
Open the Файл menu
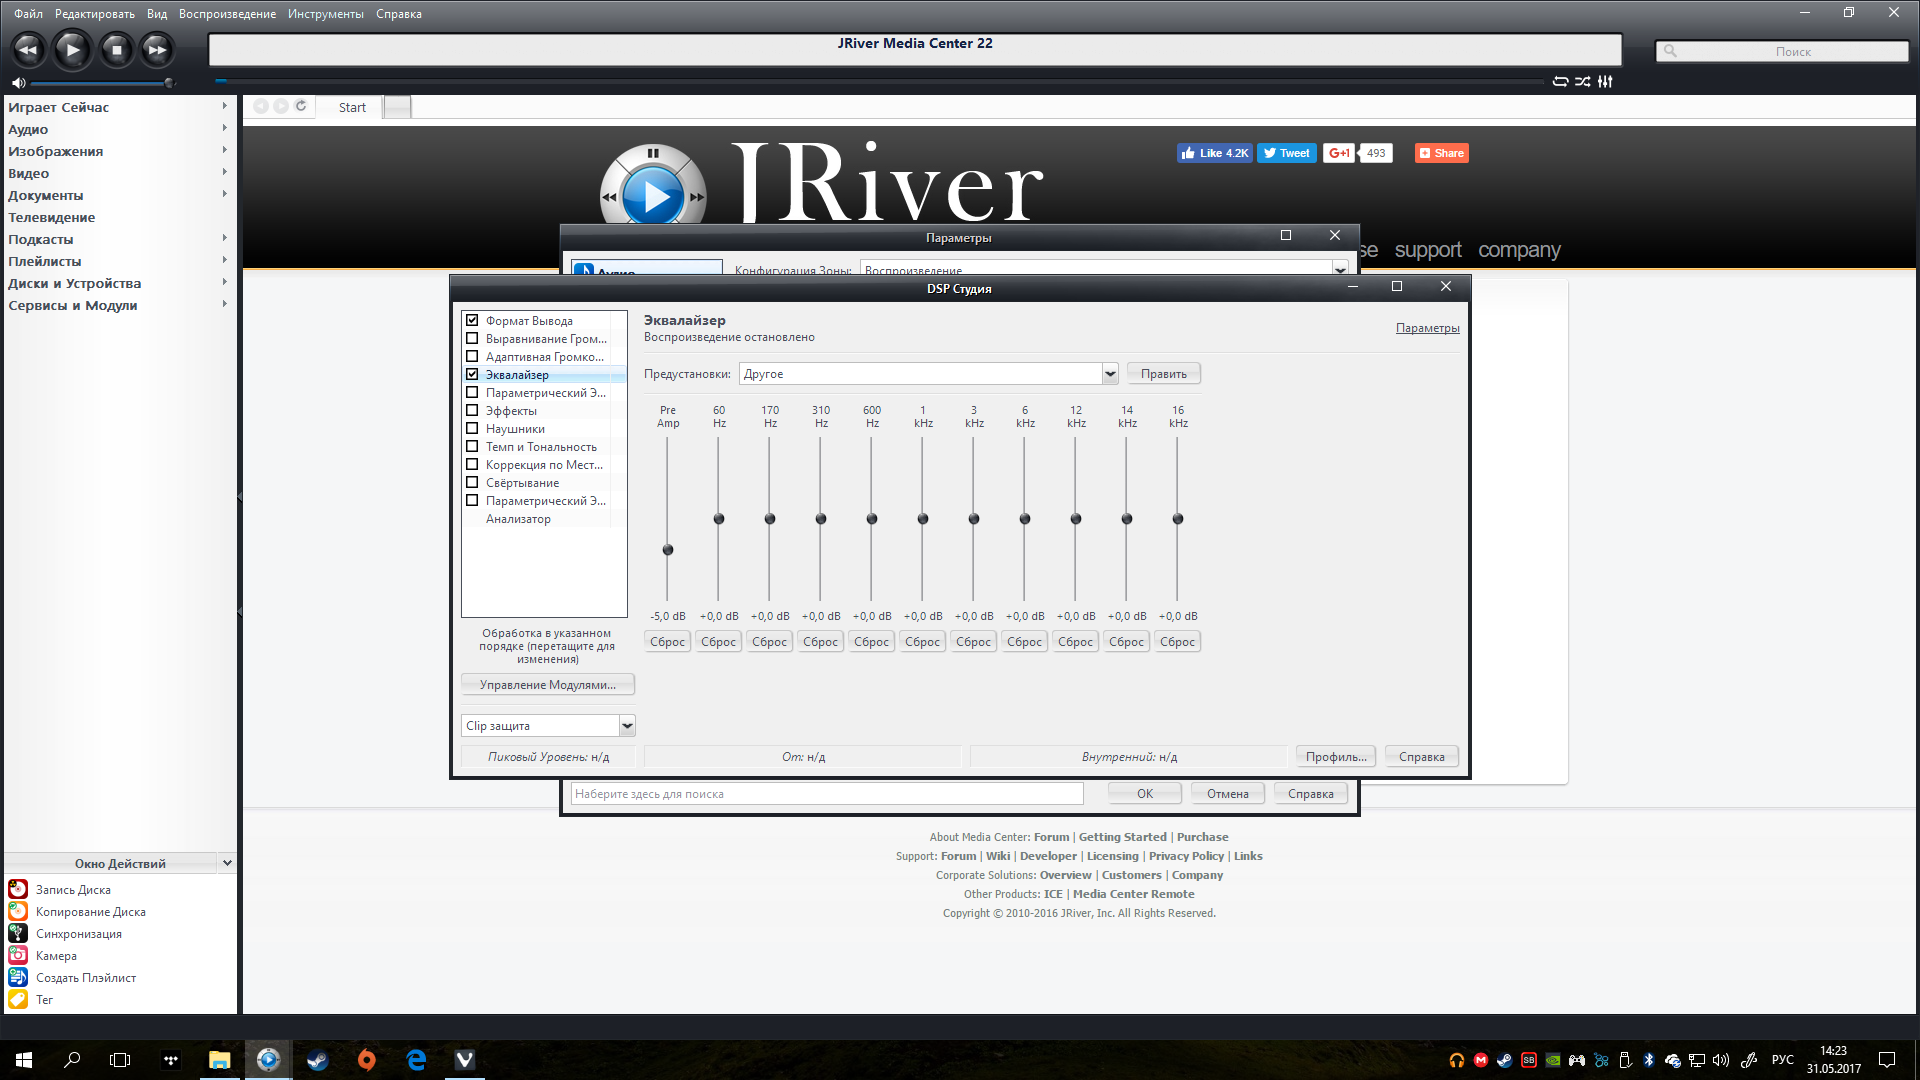28,14
